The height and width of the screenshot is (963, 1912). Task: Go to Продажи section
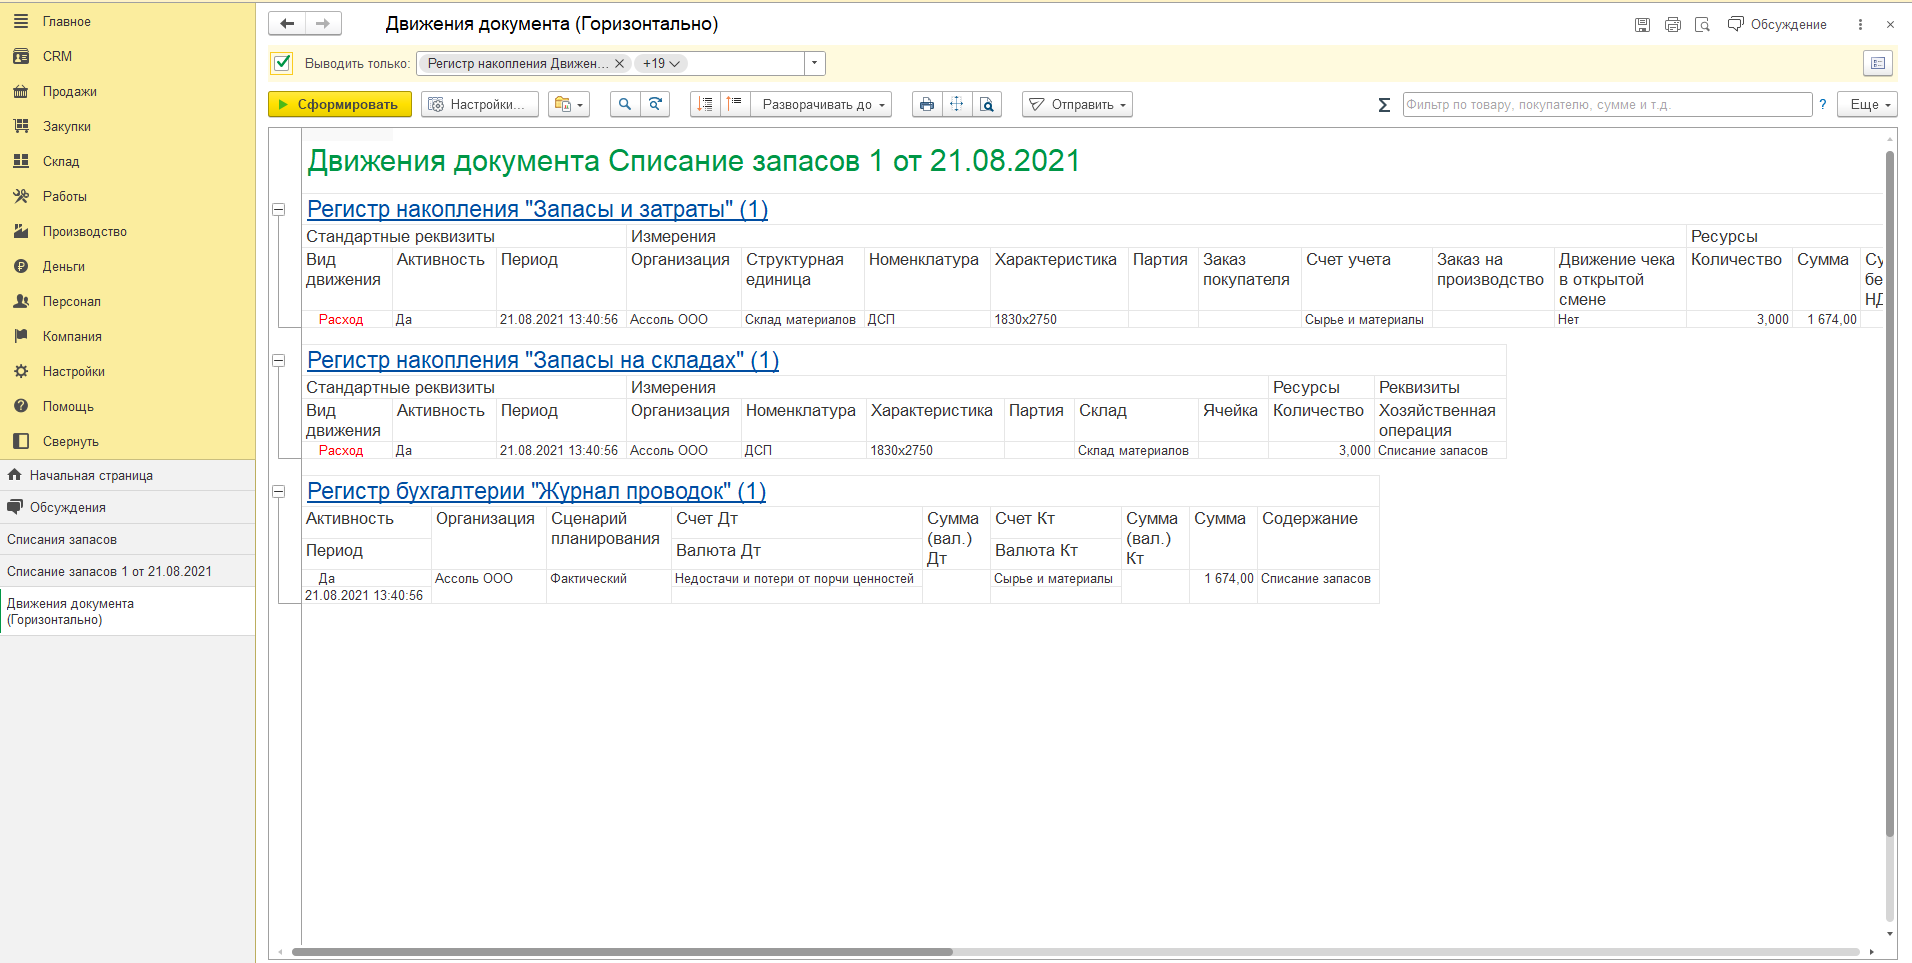[69, 91]
